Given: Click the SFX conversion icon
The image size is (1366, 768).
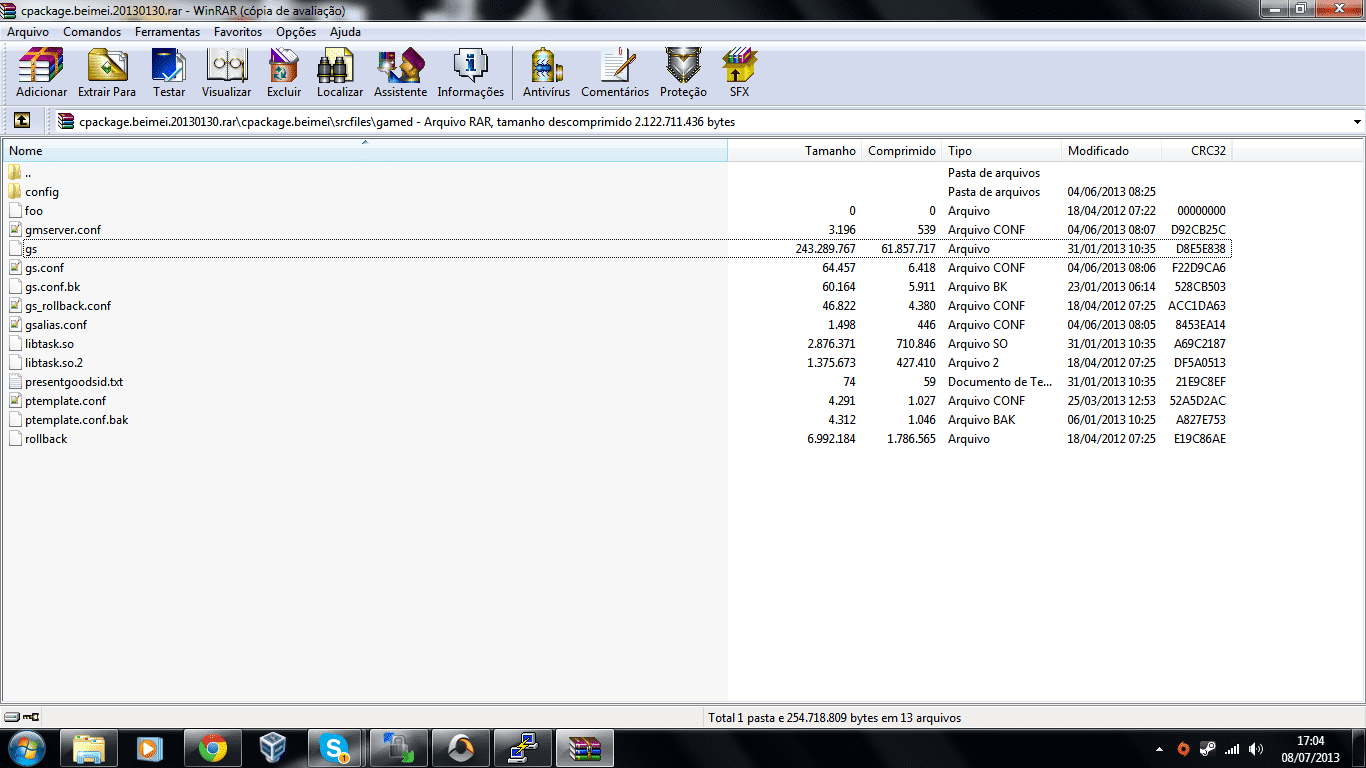Looking at the screenshot, I should pyautogui.click(x=739, y=67).
